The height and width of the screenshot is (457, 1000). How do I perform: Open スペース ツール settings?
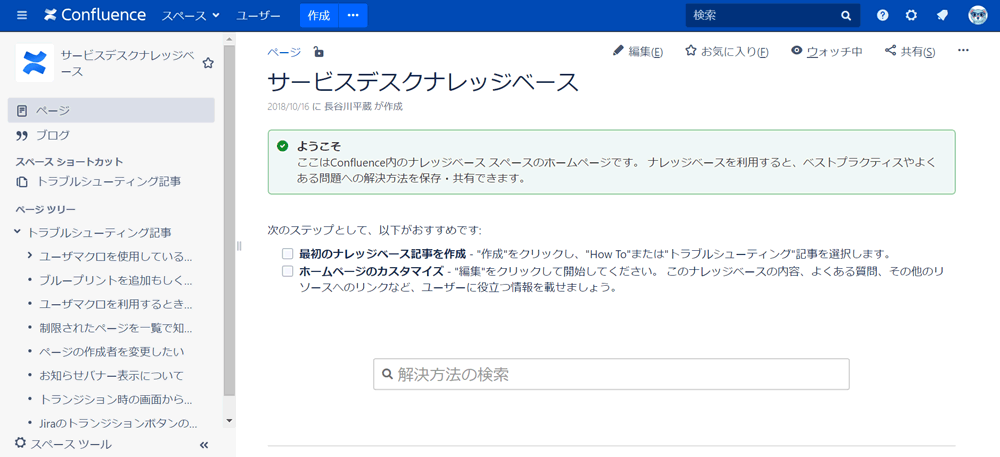pyautogui.click(x=63, y=444)
